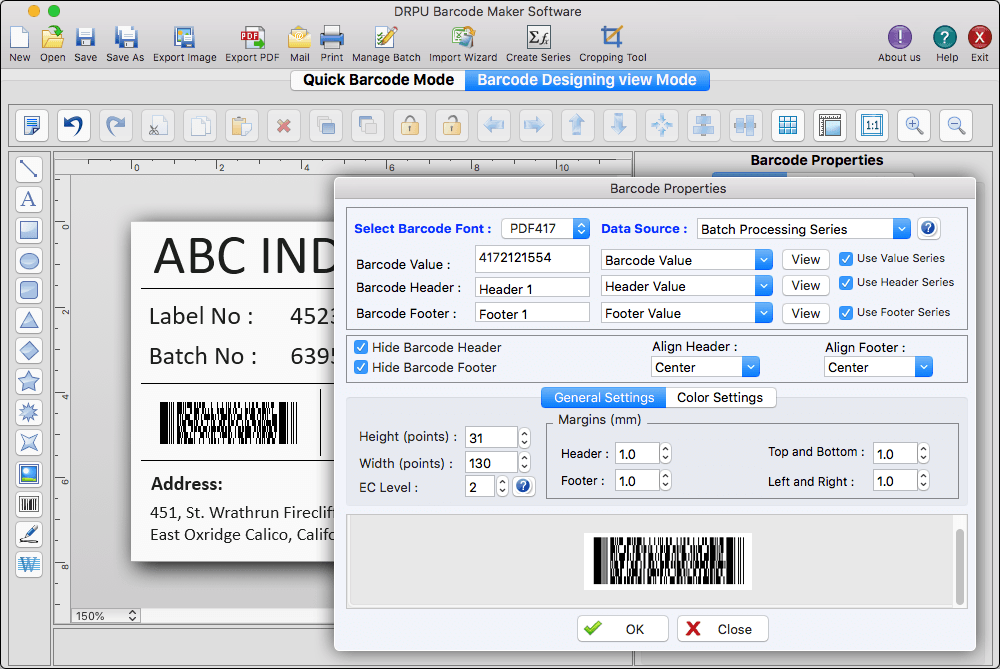
Task: Click the Mail icon
Action: pyautogui.click(x=299, y=38)
